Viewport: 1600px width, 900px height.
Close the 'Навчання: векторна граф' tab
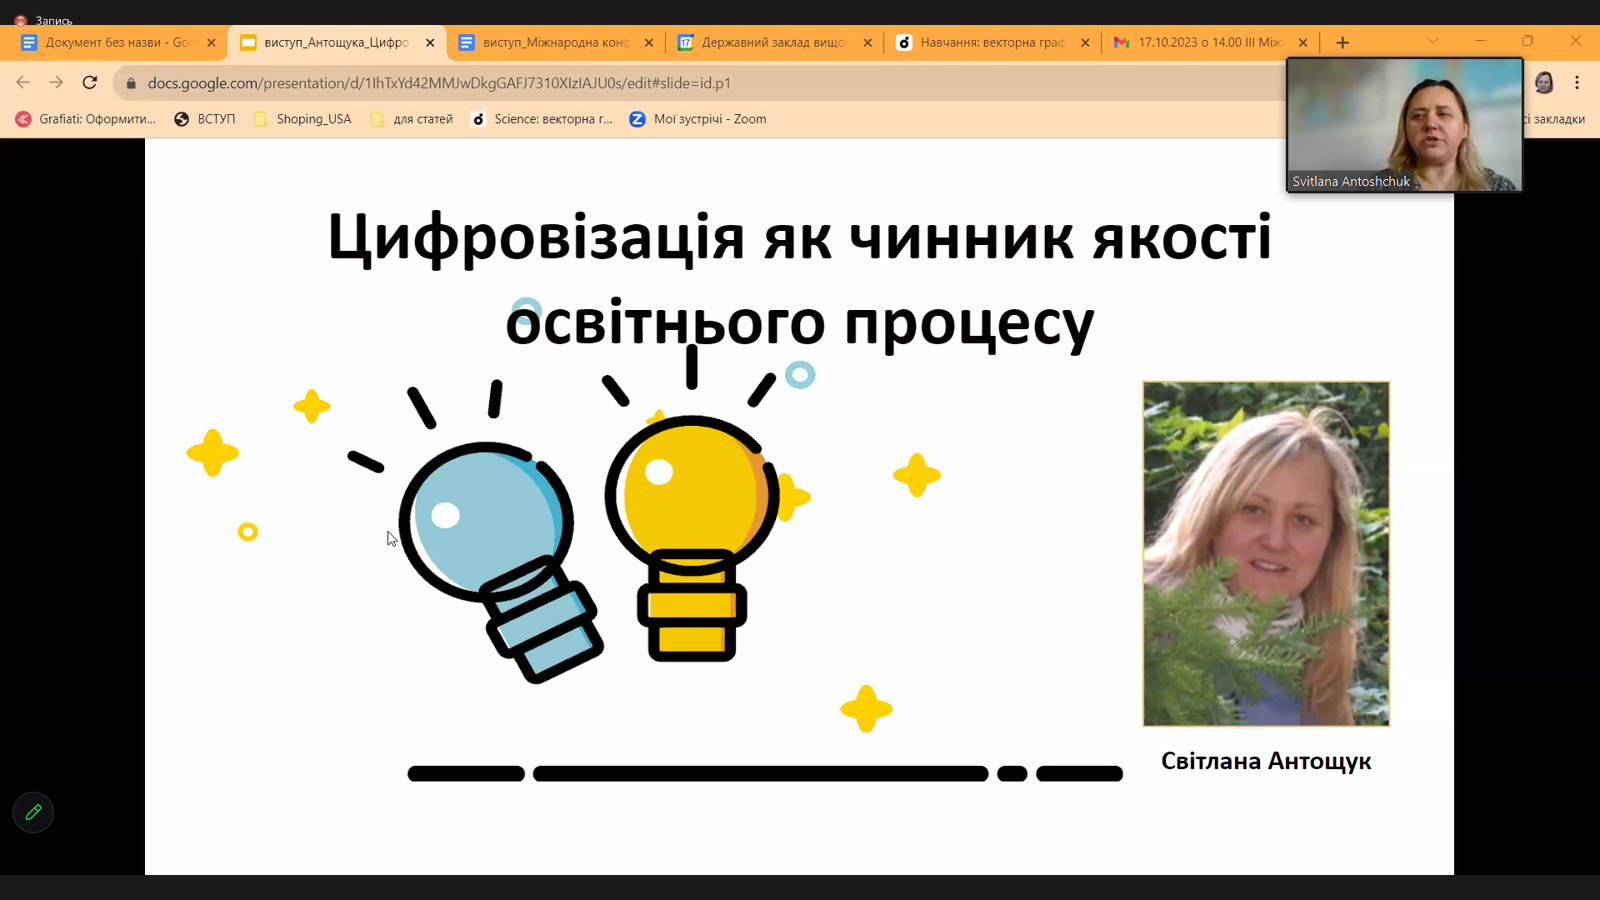tap(1085, 43)
